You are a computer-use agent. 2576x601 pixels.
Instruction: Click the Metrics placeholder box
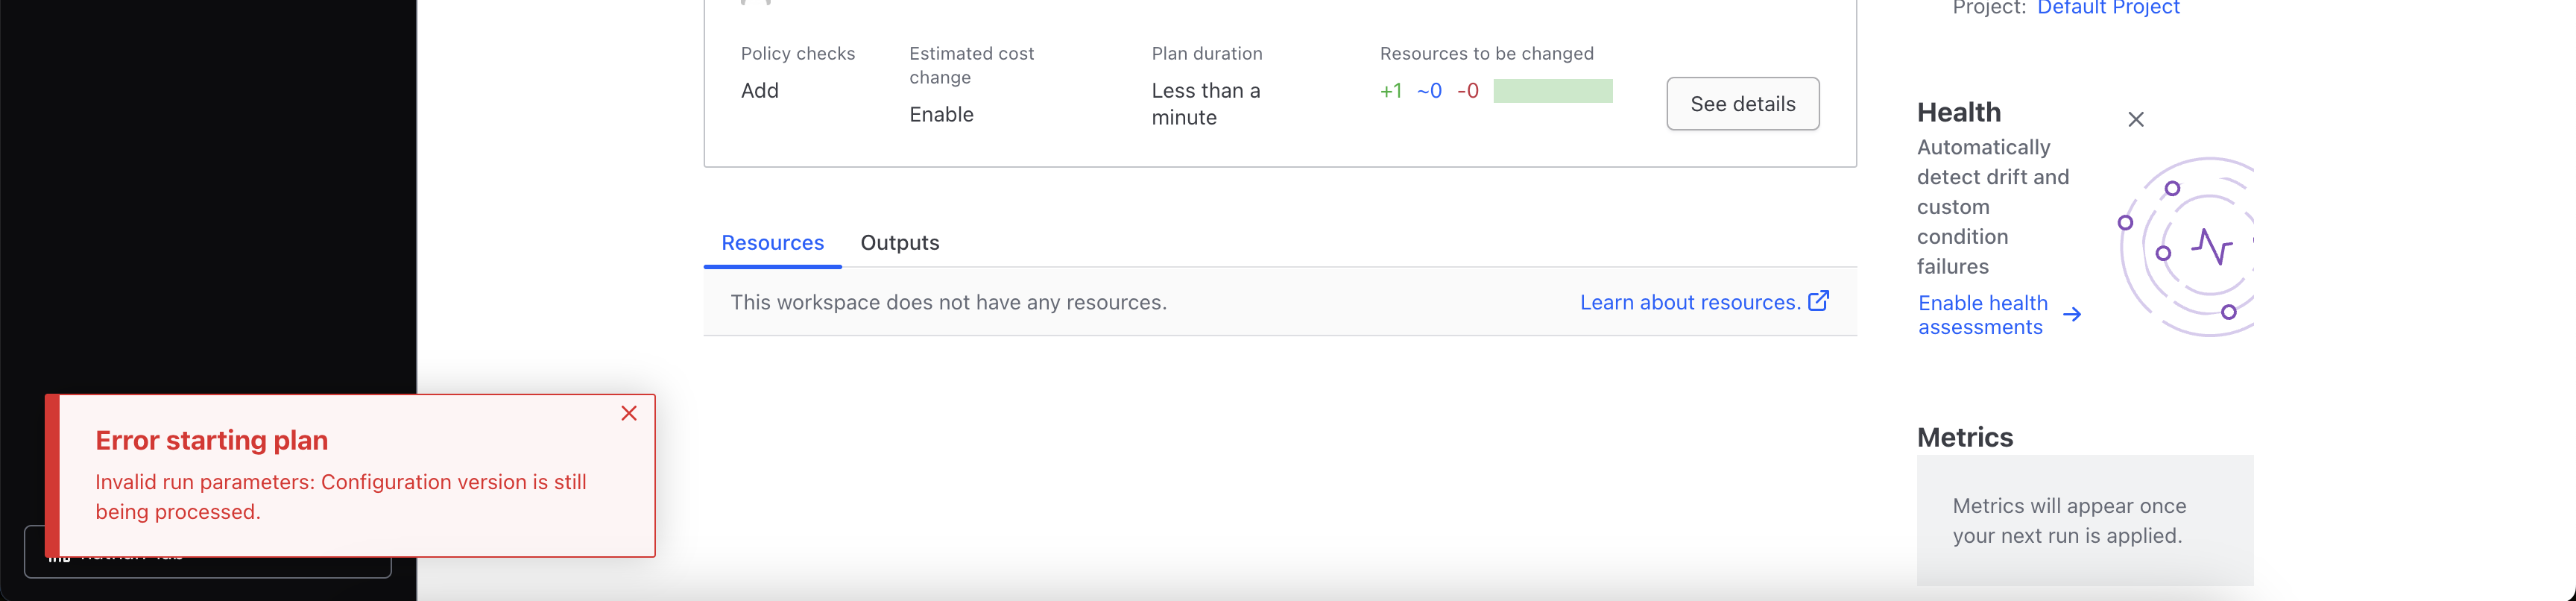2084,520
